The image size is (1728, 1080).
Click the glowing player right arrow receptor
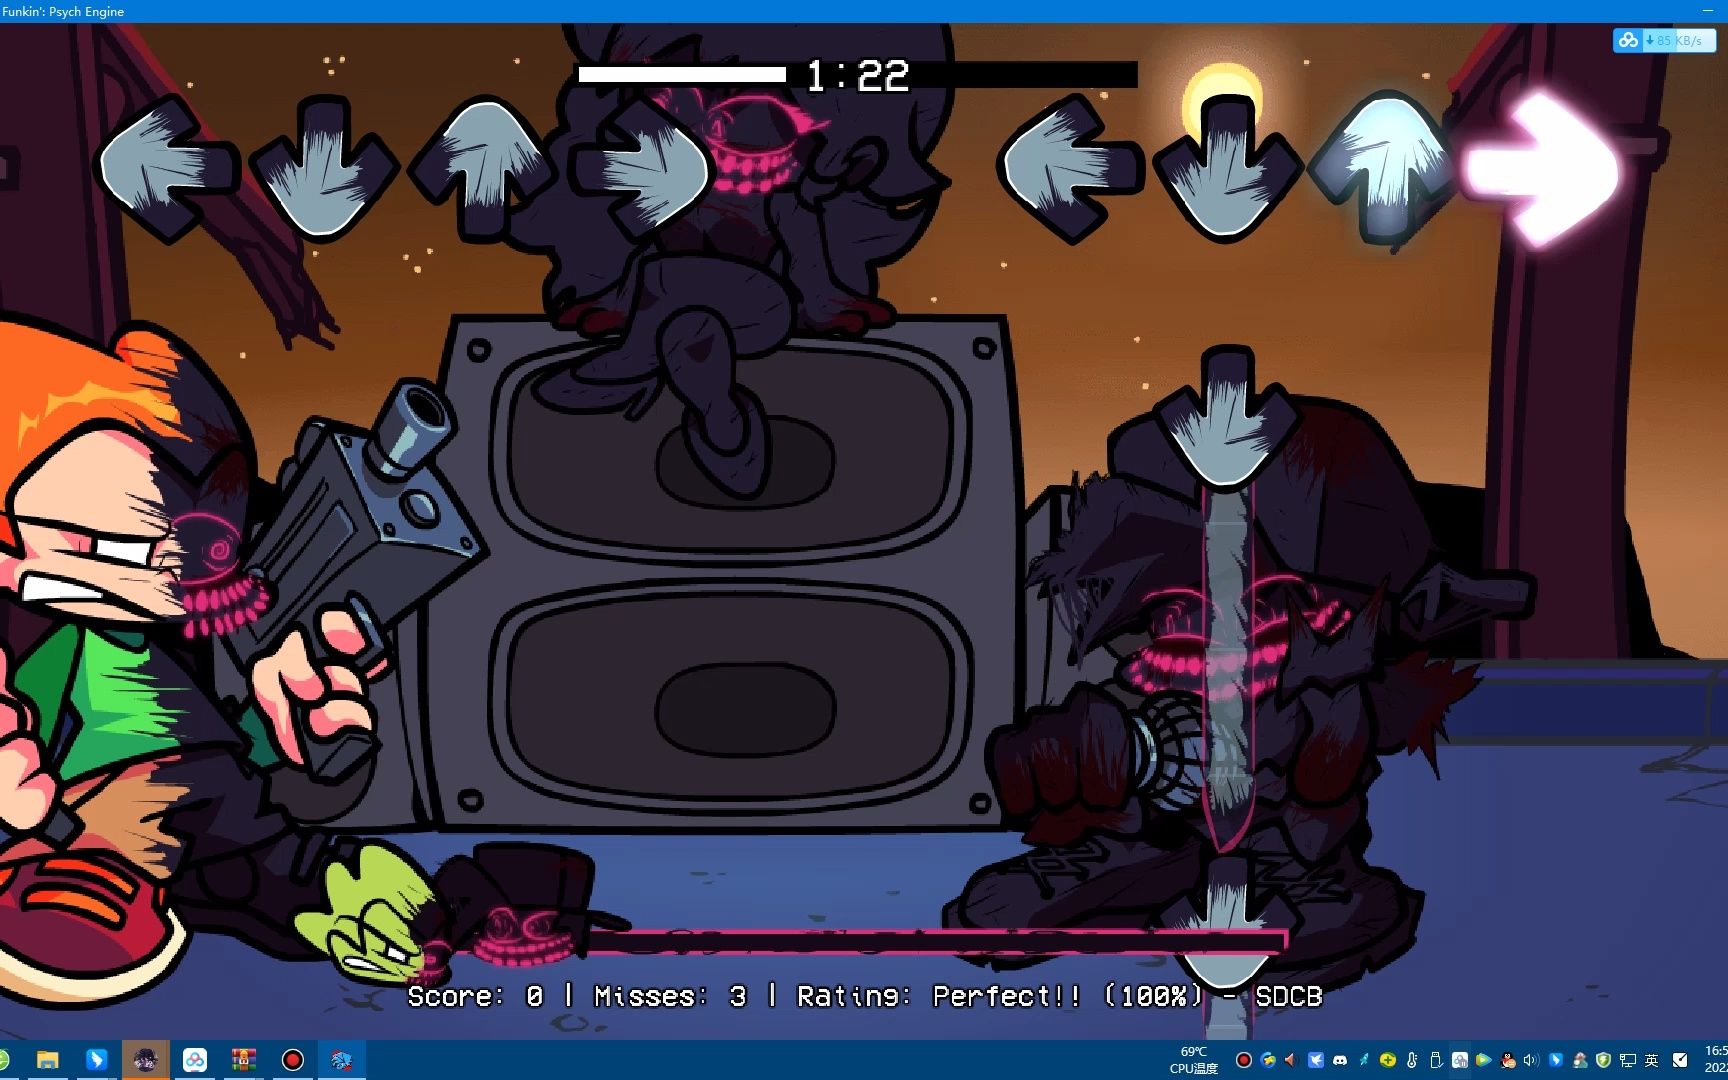point(1541,169)
